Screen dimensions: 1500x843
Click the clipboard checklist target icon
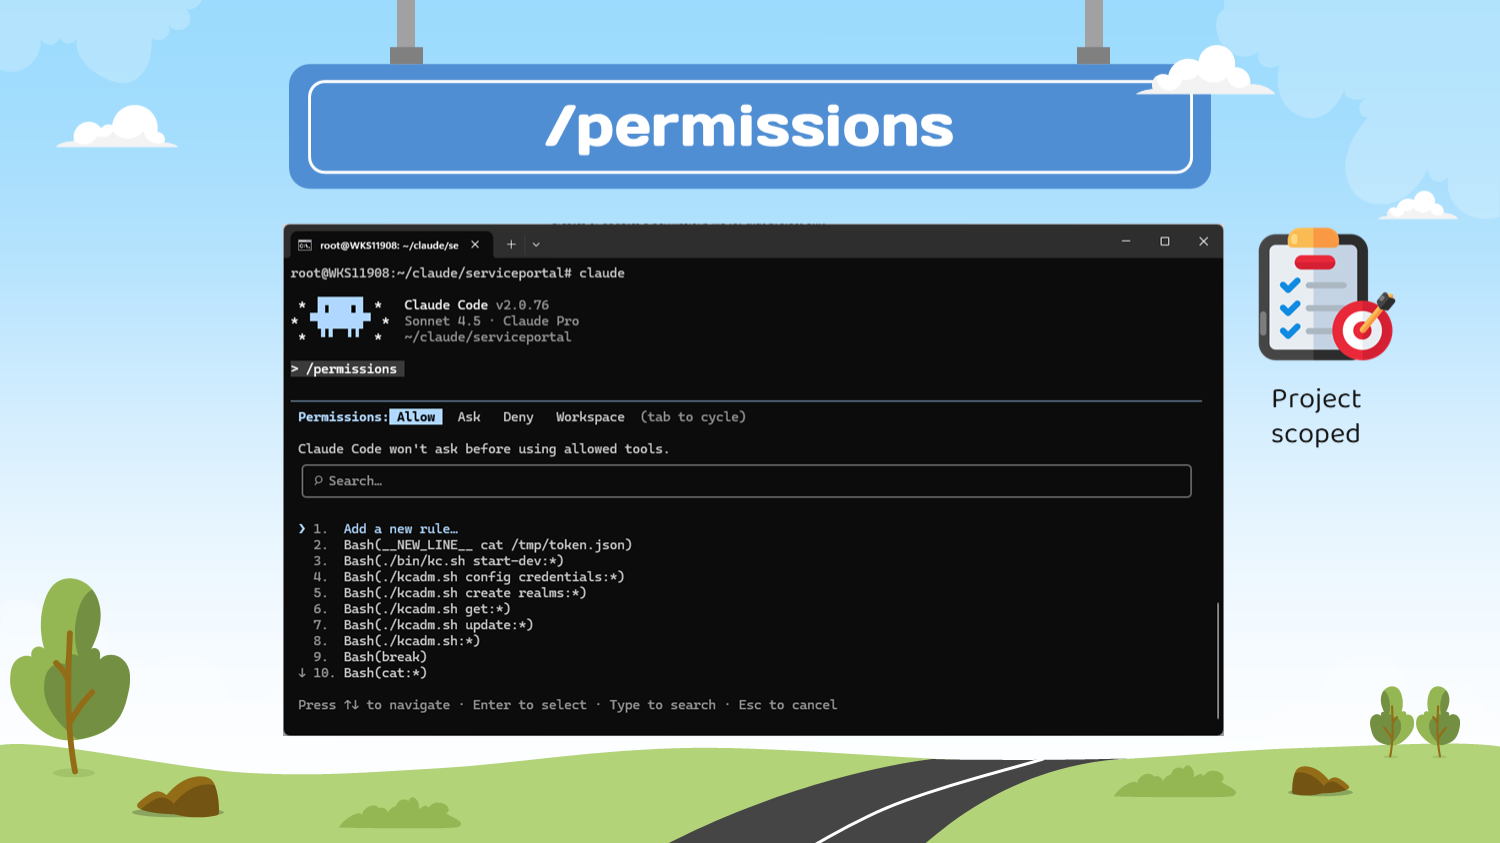click(1323, 296)
